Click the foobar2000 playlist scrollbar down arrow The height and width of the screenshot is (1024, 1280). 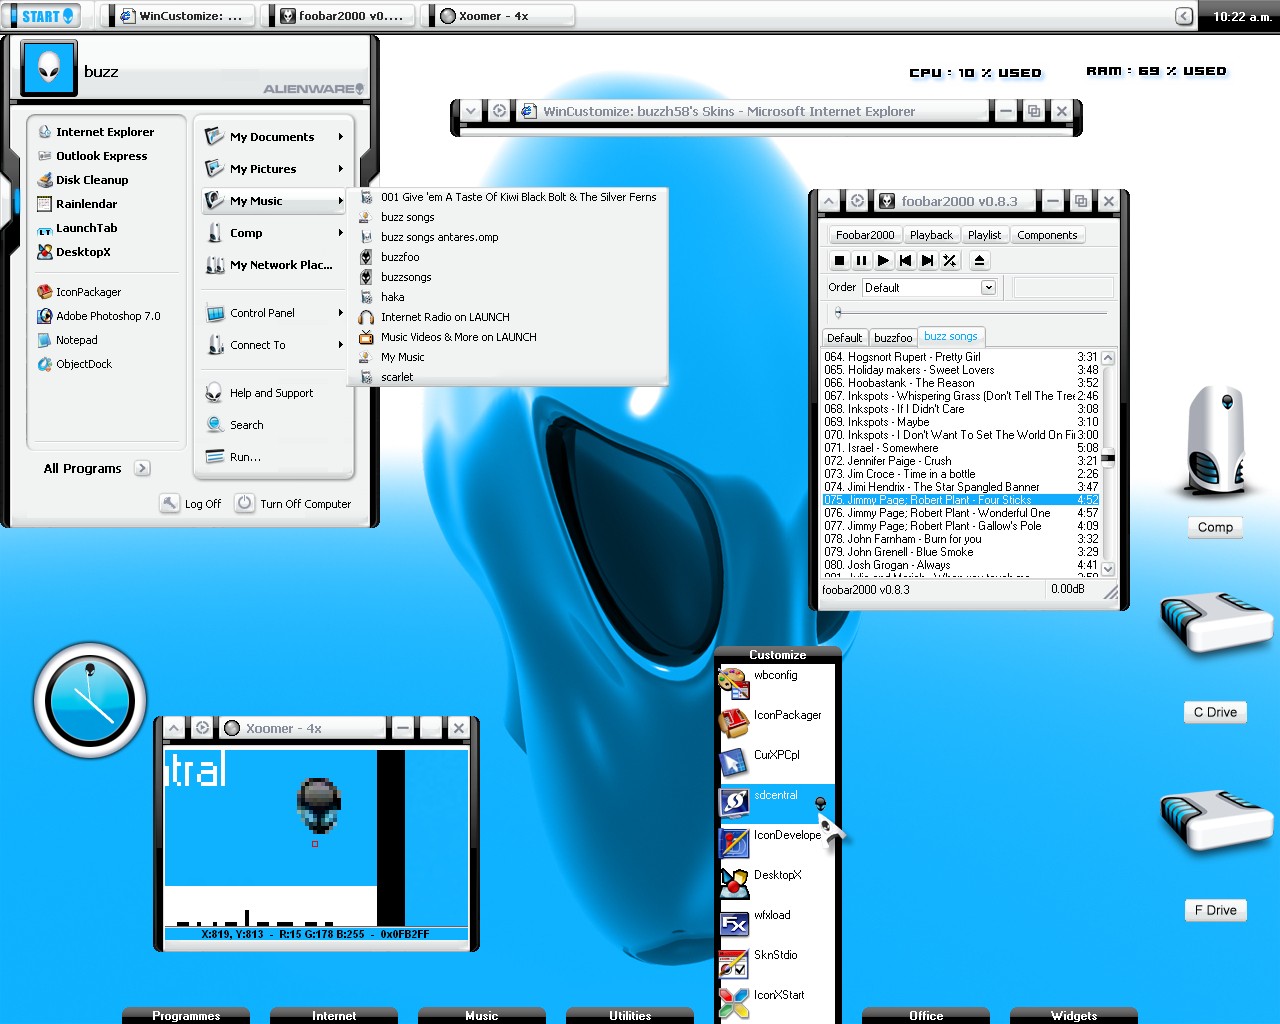[x=1108, y=569]
